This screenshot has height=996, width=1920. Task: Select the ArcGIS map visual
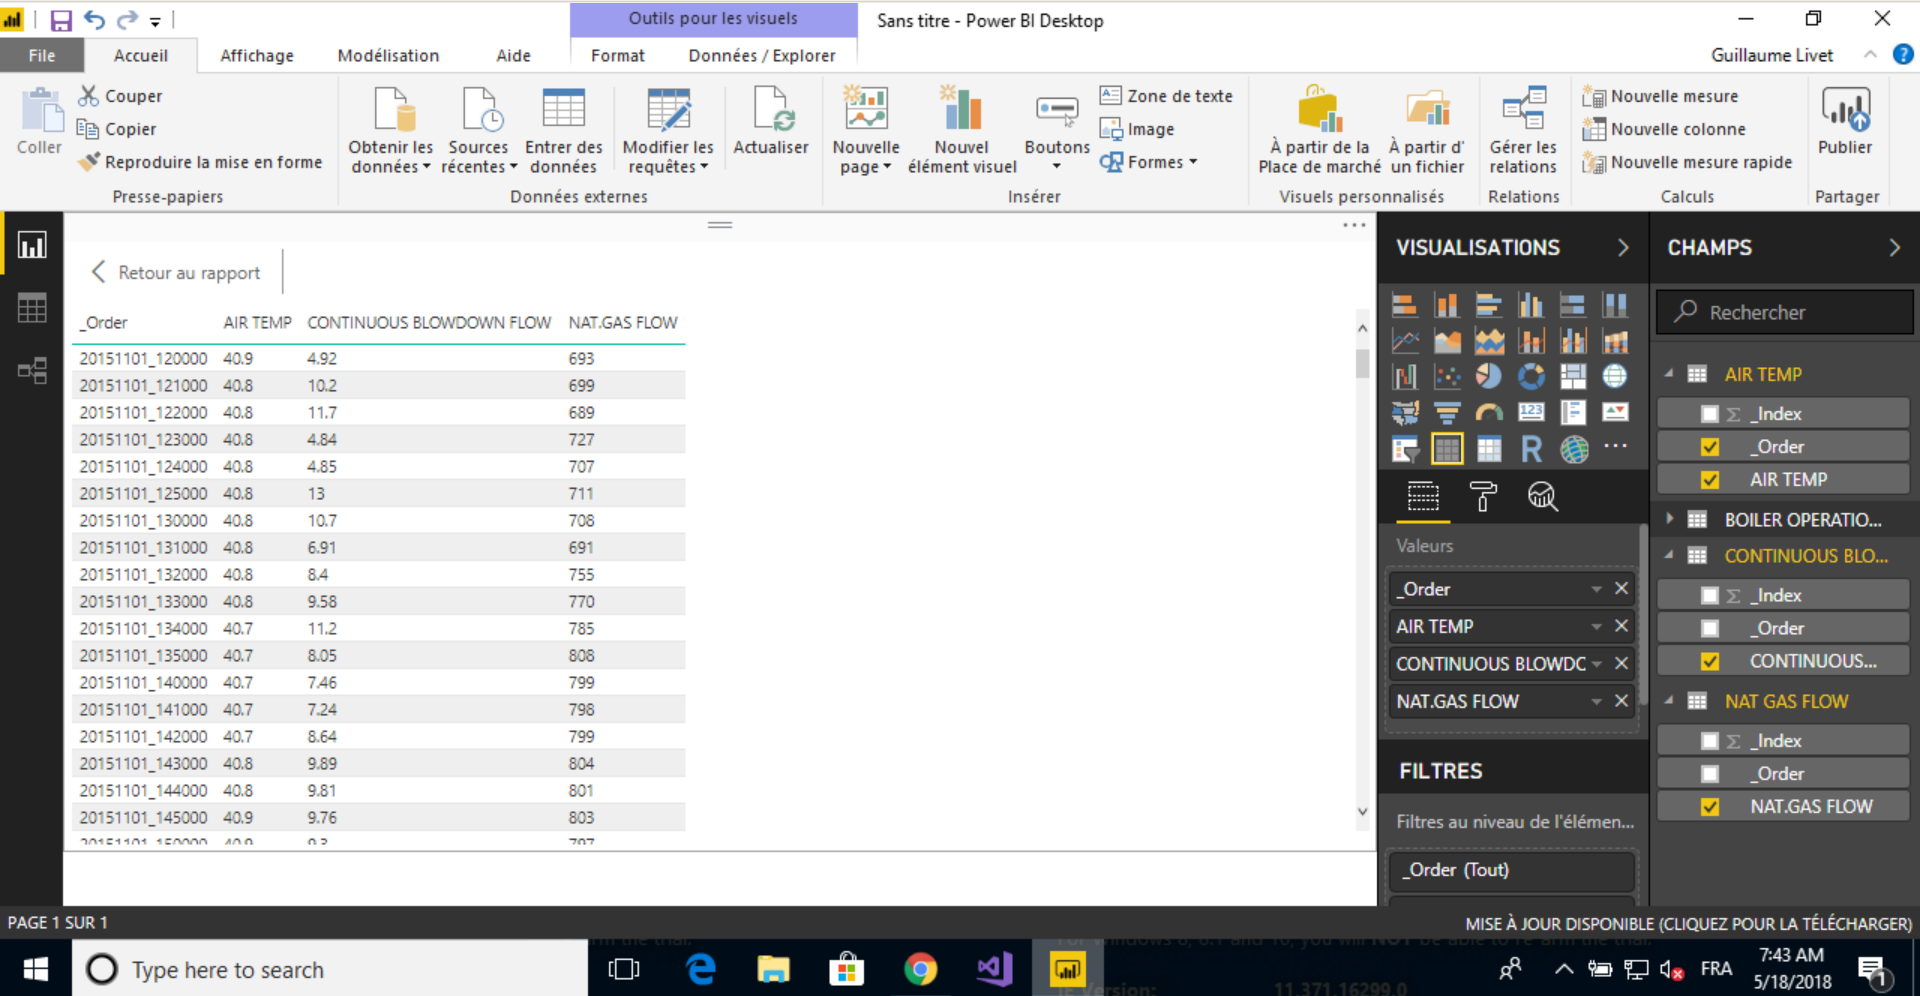click(x=1573, y=449)
